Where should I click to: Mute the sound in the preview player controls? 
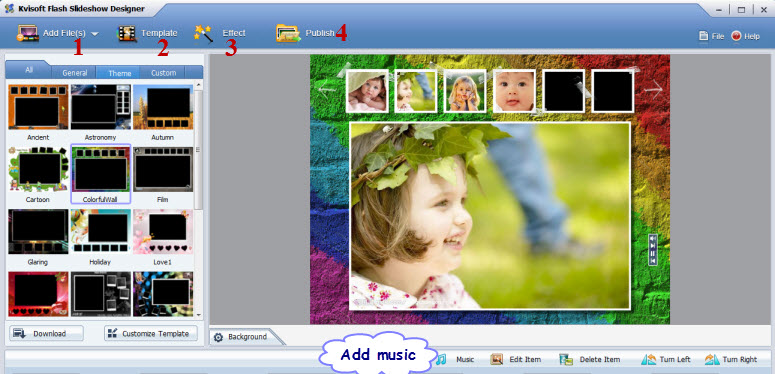pos(653,238)
